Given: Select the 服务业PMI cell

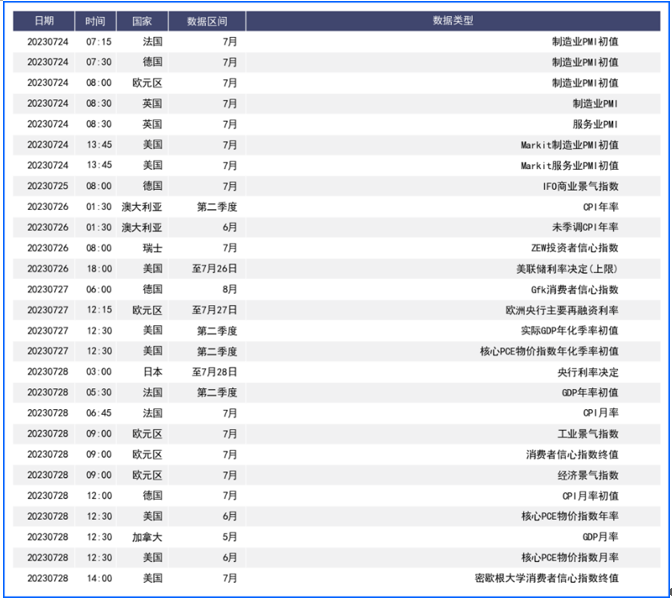Looking at the screenshot, I should pyautogui.click(x=595, y=124).
